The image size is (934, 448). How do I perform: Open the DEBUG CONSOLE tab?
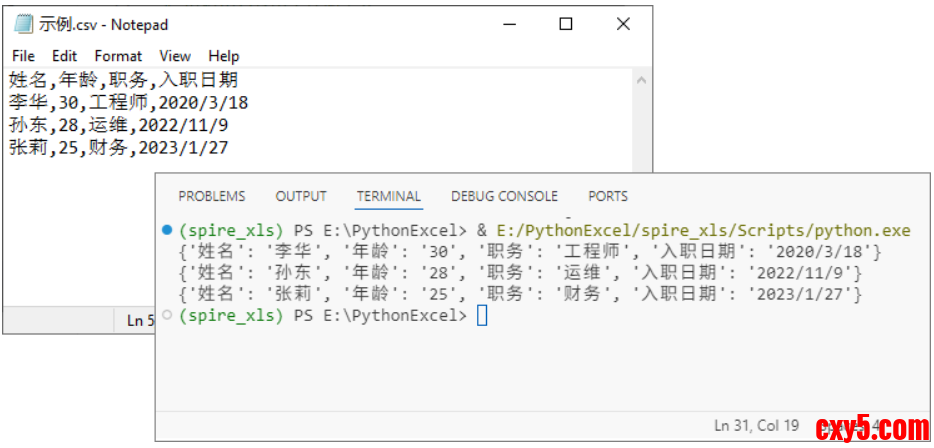point(504,196)
